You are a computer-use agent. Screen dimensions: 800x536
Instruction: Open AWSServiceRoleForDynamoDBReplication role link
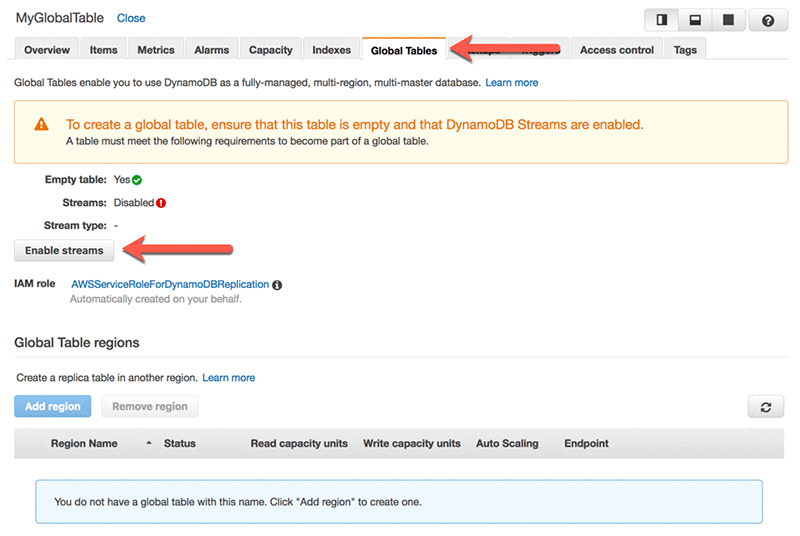point(170,284)
